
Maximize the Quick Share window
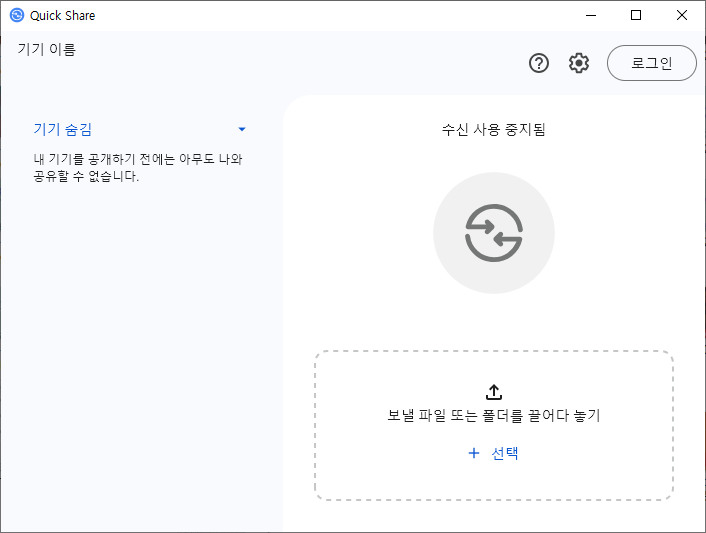click(x=636, y=15)
